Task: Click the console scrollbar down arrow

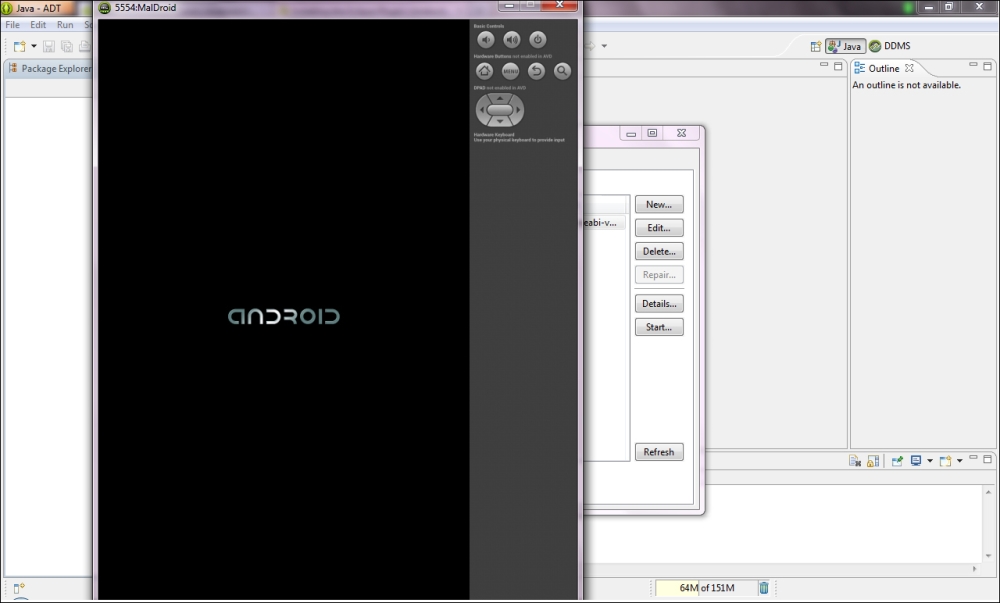Action: point(989,556)
